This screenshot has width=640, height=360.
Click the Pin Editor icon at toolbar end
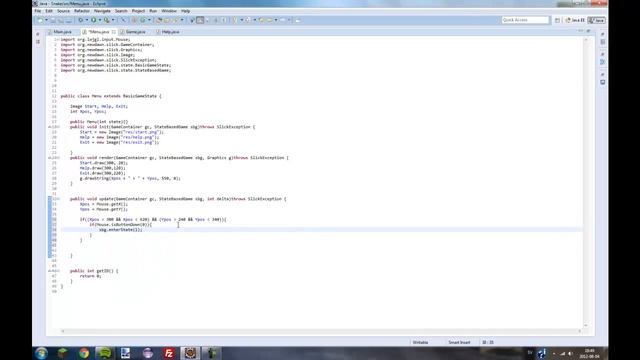(x=298, y=20)
